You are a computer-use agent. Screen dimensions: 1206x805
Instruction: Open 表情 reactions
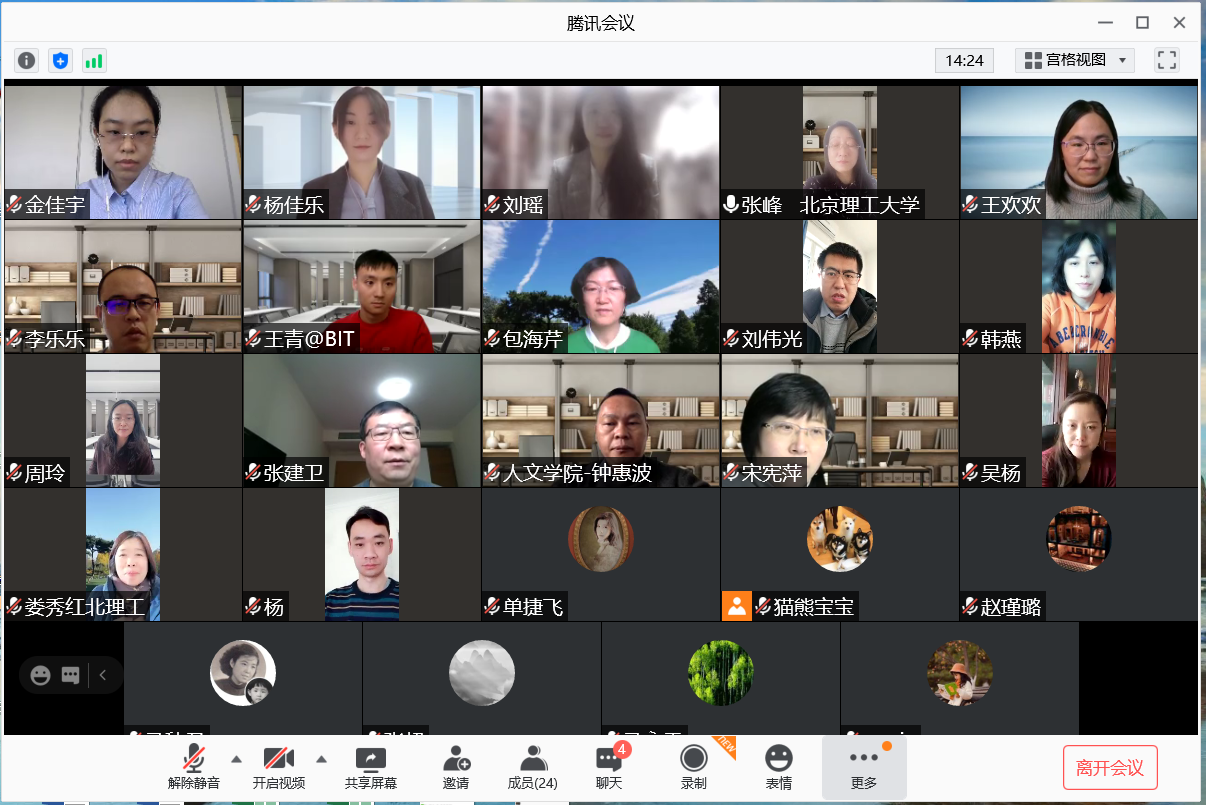pyautogui.click(x=778, y=767)
